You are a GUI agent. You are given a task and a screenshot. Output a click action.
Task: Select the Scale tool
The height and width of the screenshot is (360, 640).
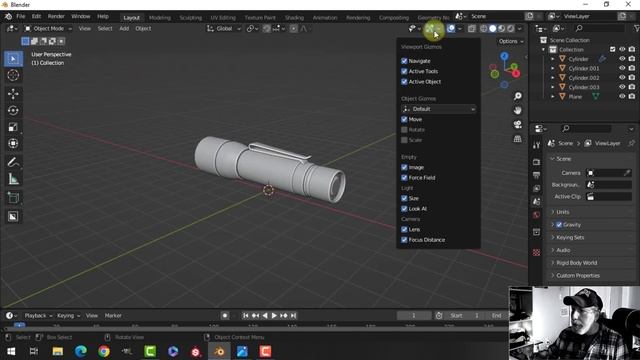tap(13, 127)
